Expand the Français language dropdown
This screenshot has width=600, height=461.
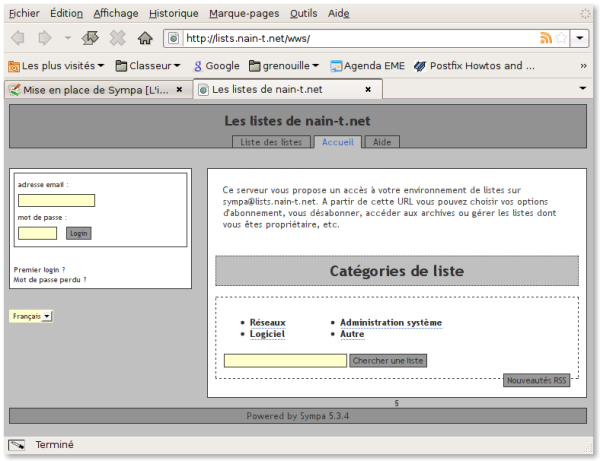[31, 316]
